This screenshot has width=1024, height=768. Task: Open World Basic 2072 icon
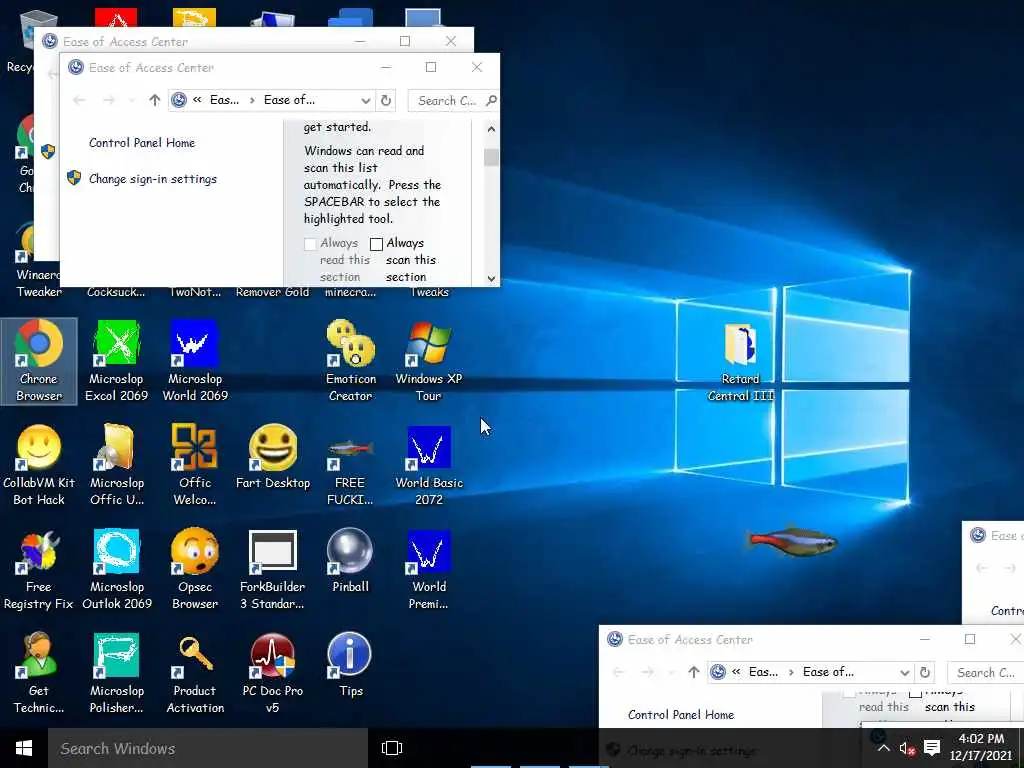(x=428, y=465)
